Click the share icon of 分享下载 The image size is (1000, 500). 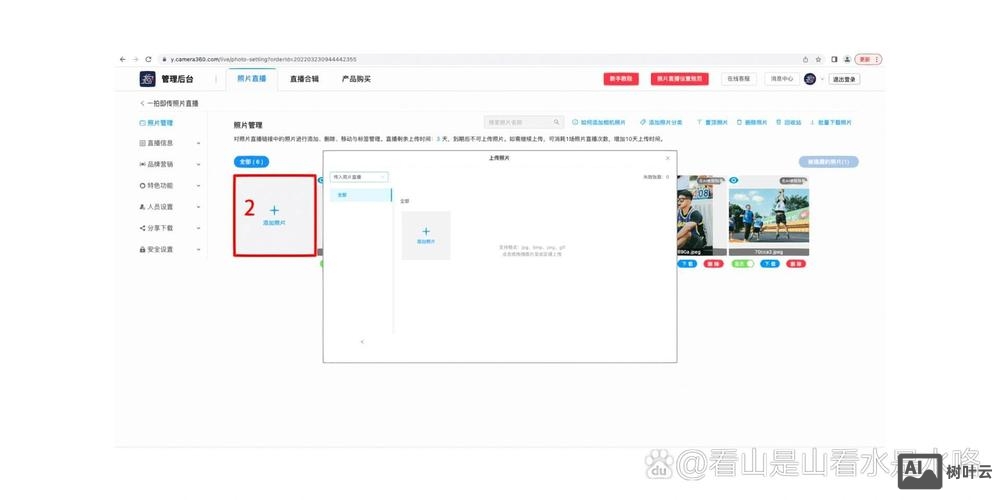143,228
